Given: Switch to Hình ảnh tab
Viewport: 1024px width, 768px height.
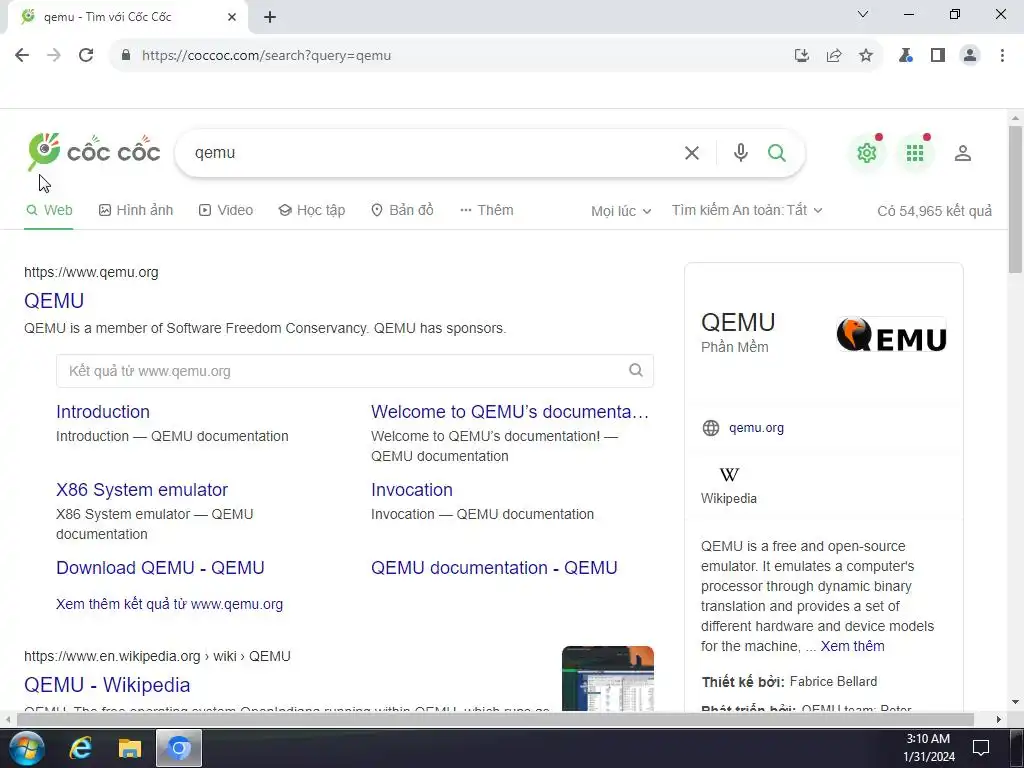Looking at the screenshot, I should (136, 210).
